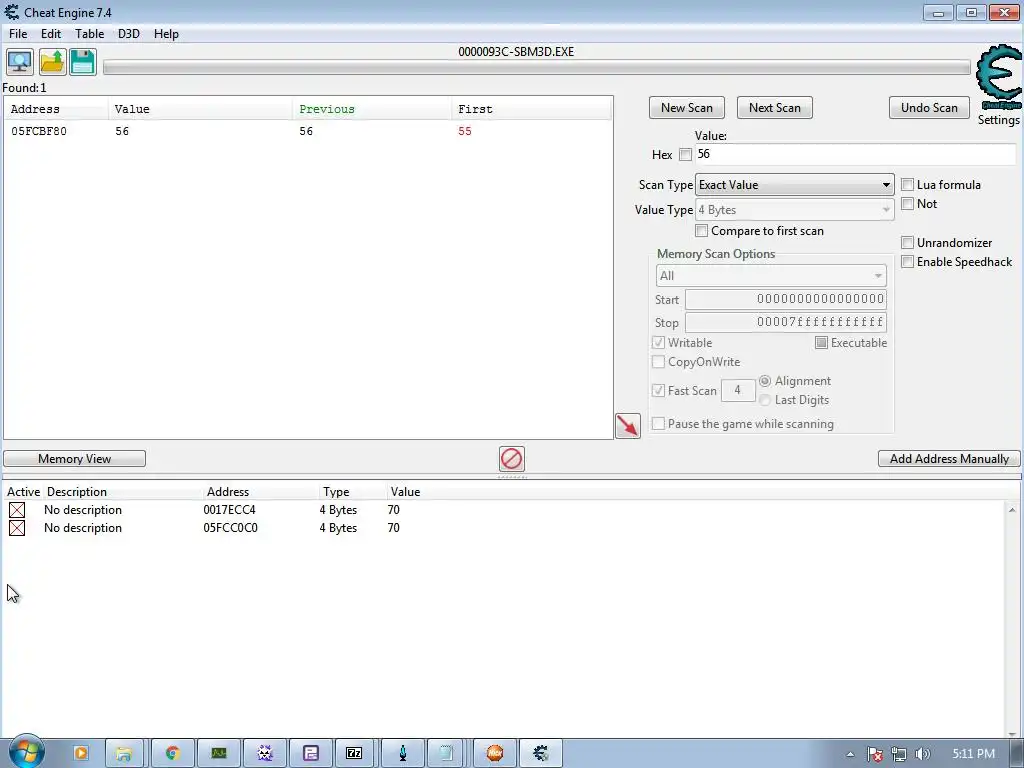Click the Cheat Engine title bar icon
Screen dimensions: 1024x768
(x=12, y=12)
